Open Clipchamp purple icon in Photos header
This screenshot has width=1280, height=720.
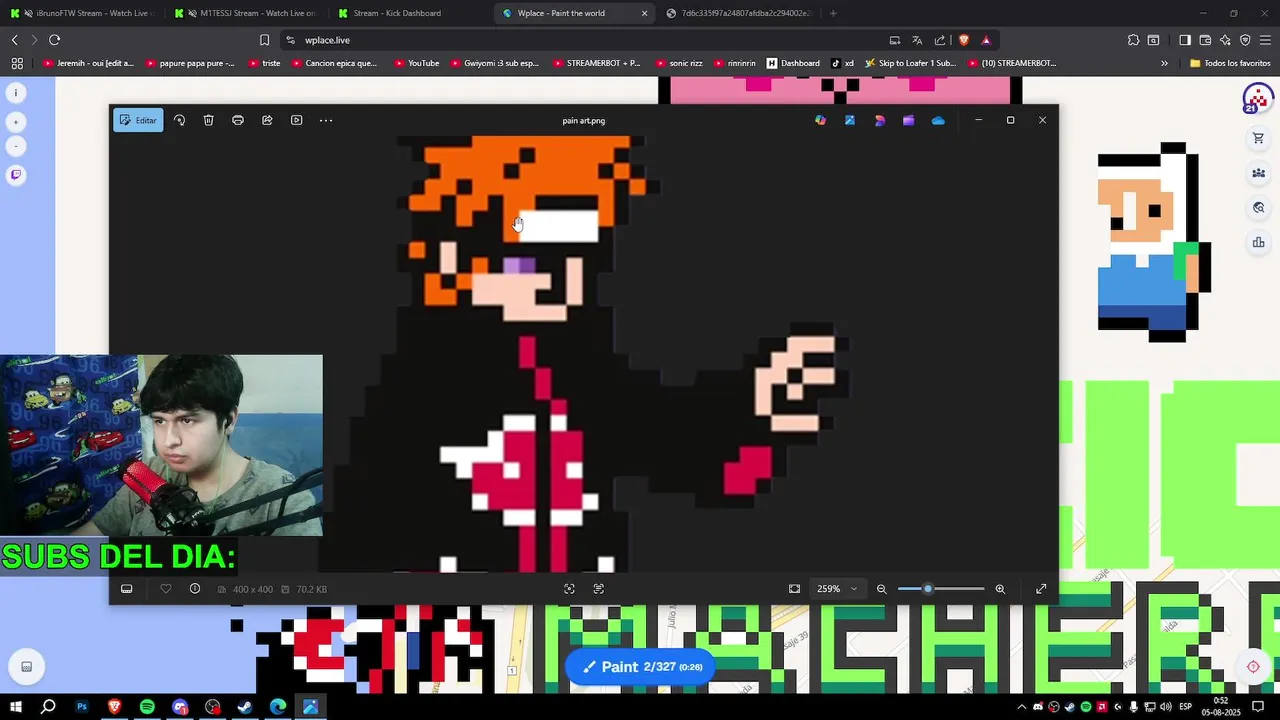click(908, 120)
